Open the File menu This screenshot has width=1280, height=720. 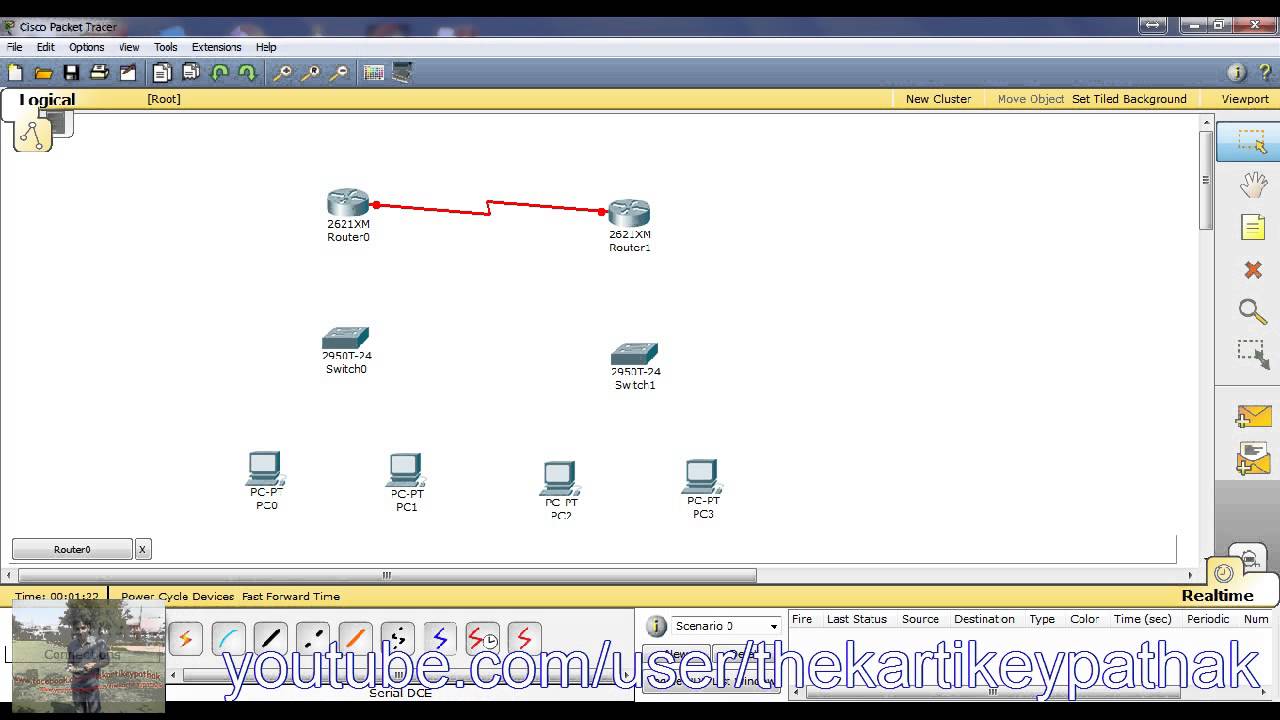pos(15,47)
